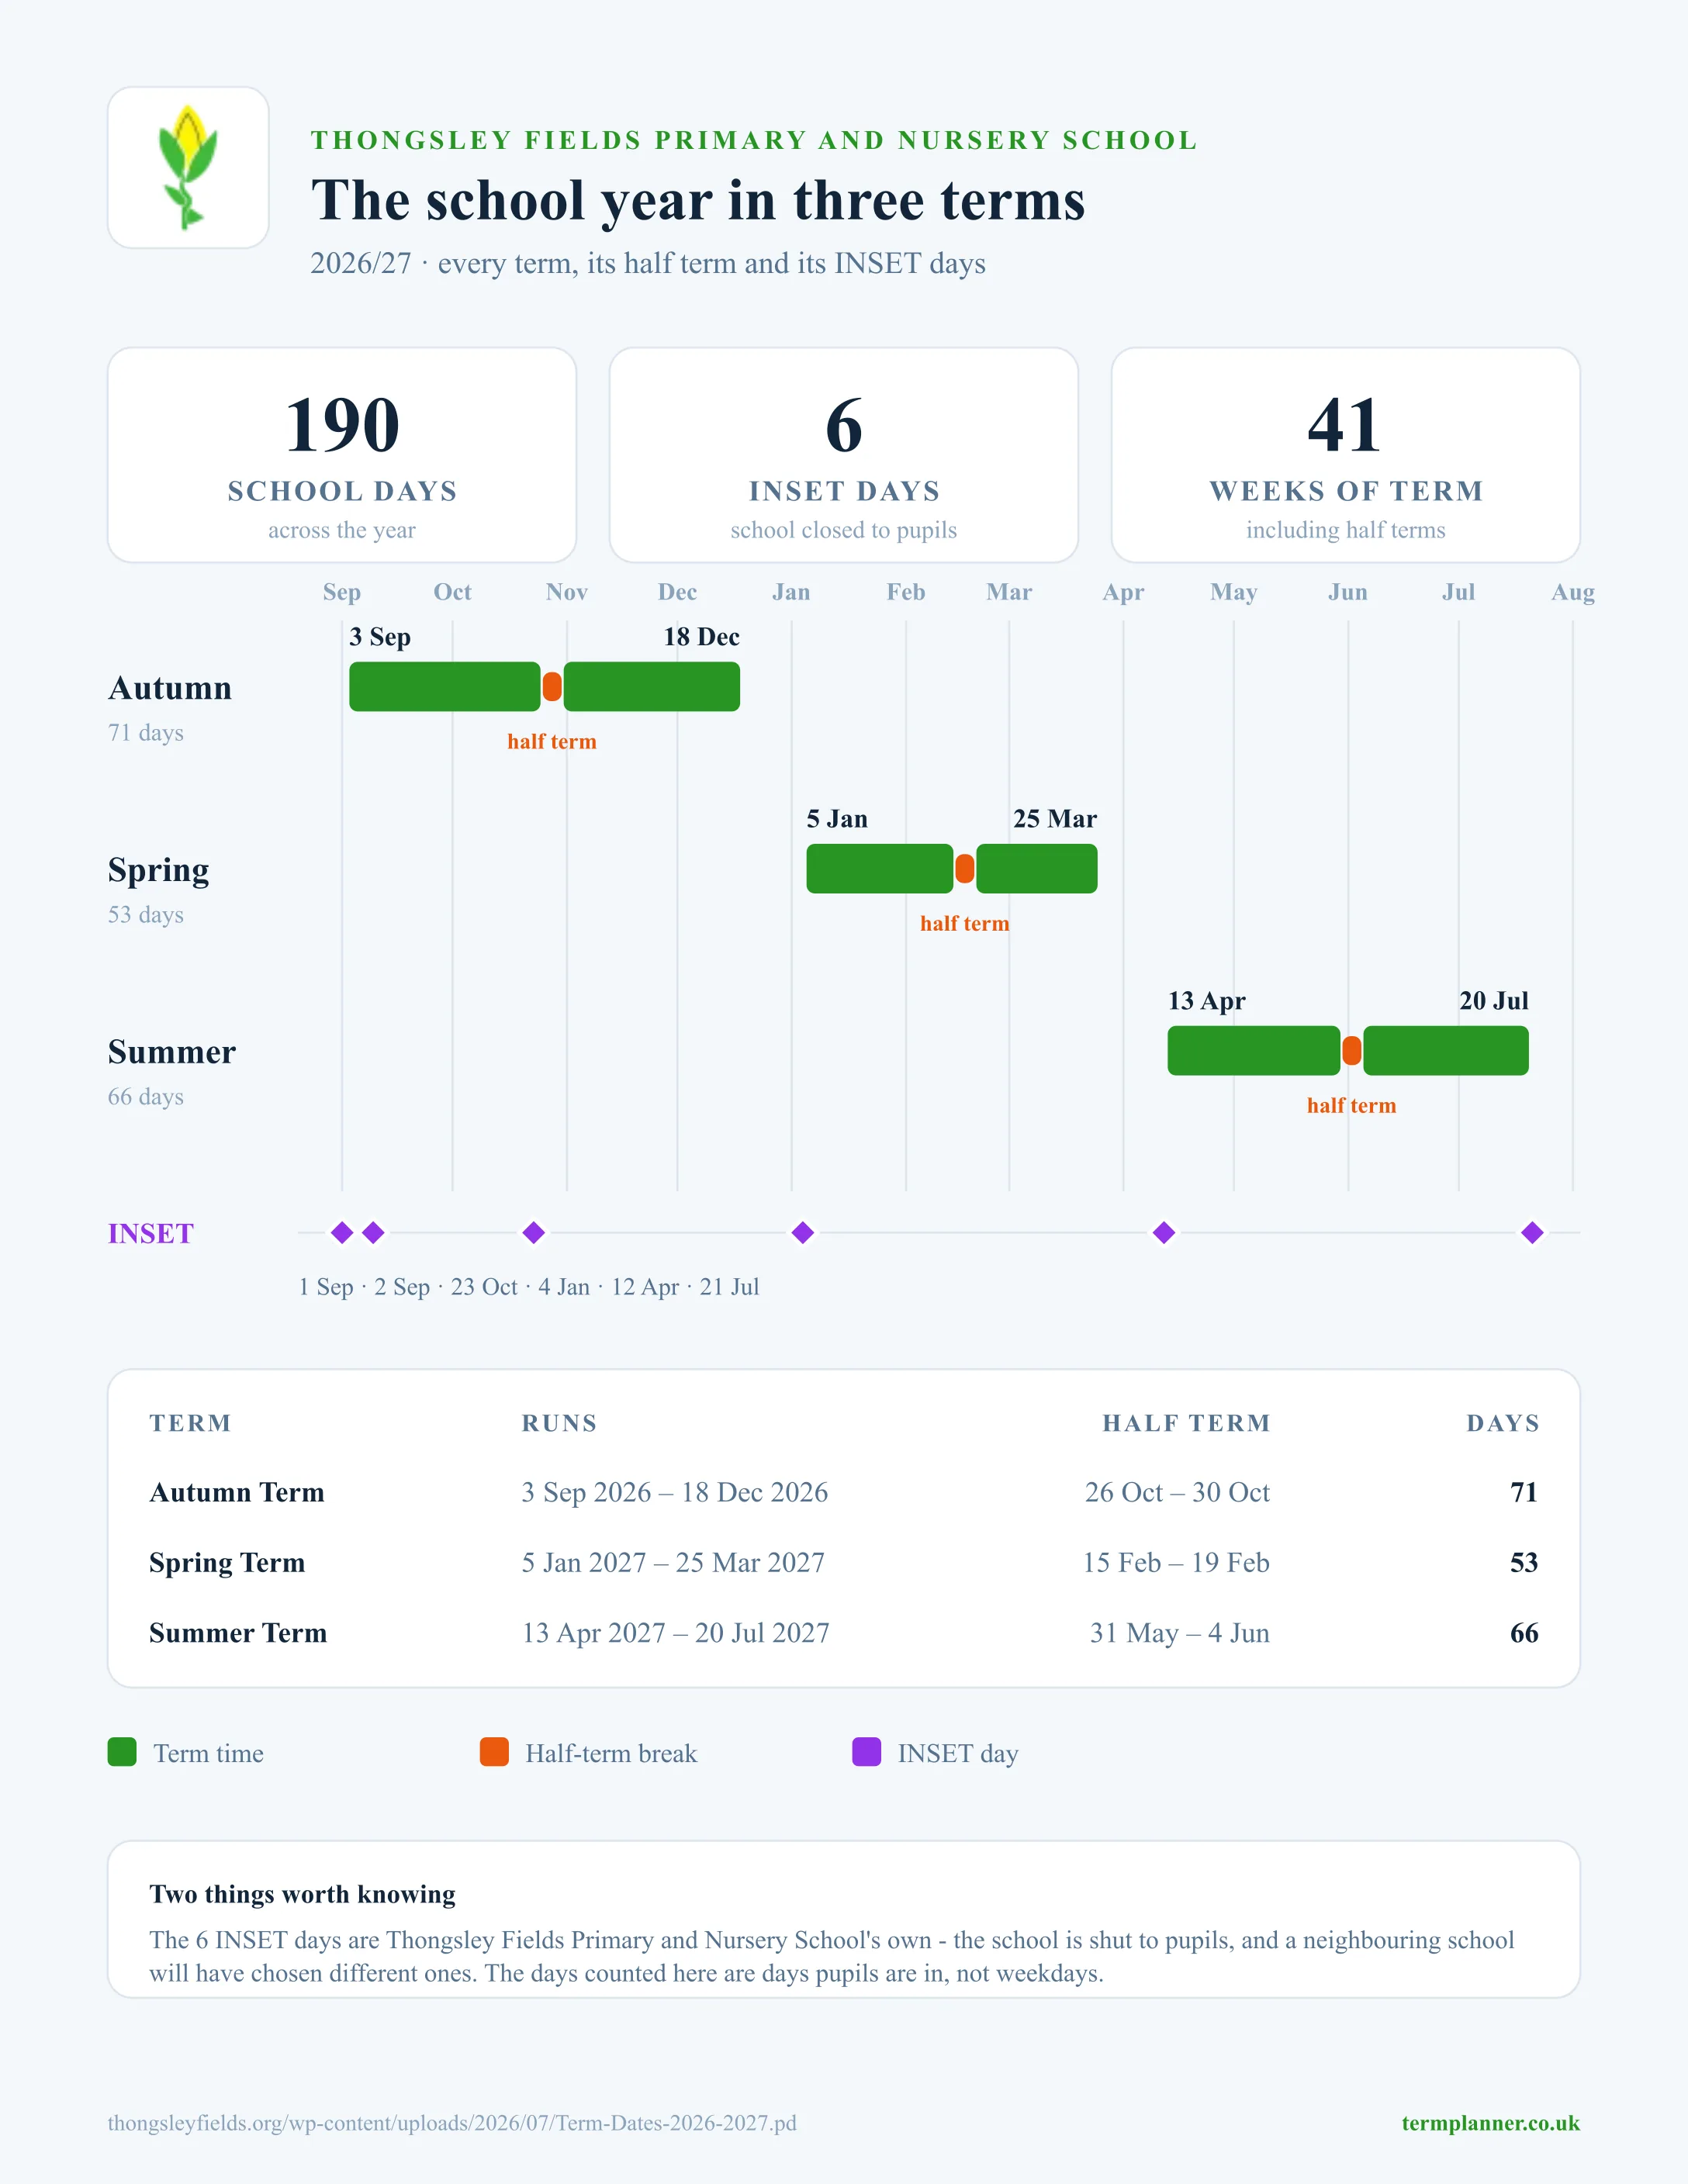This screenshot has height=2184, width=1688.
Task: Select the 21 Jul INSET diamond
Action: pyautogui.click(x=1532, y=1232)
